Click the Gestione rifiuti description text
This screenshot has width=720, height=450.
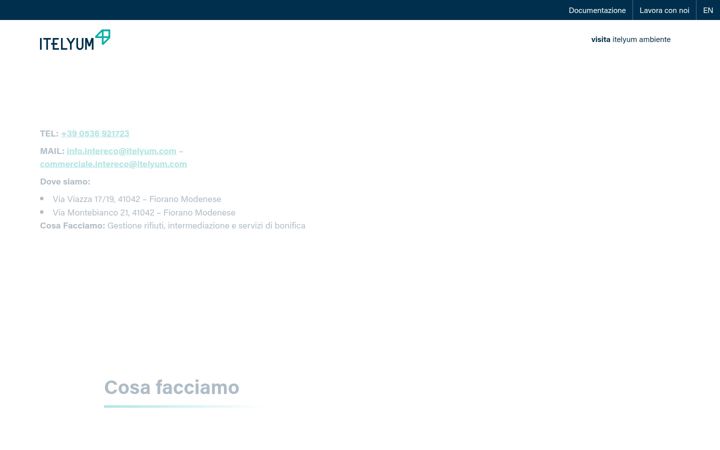[206, 225]
